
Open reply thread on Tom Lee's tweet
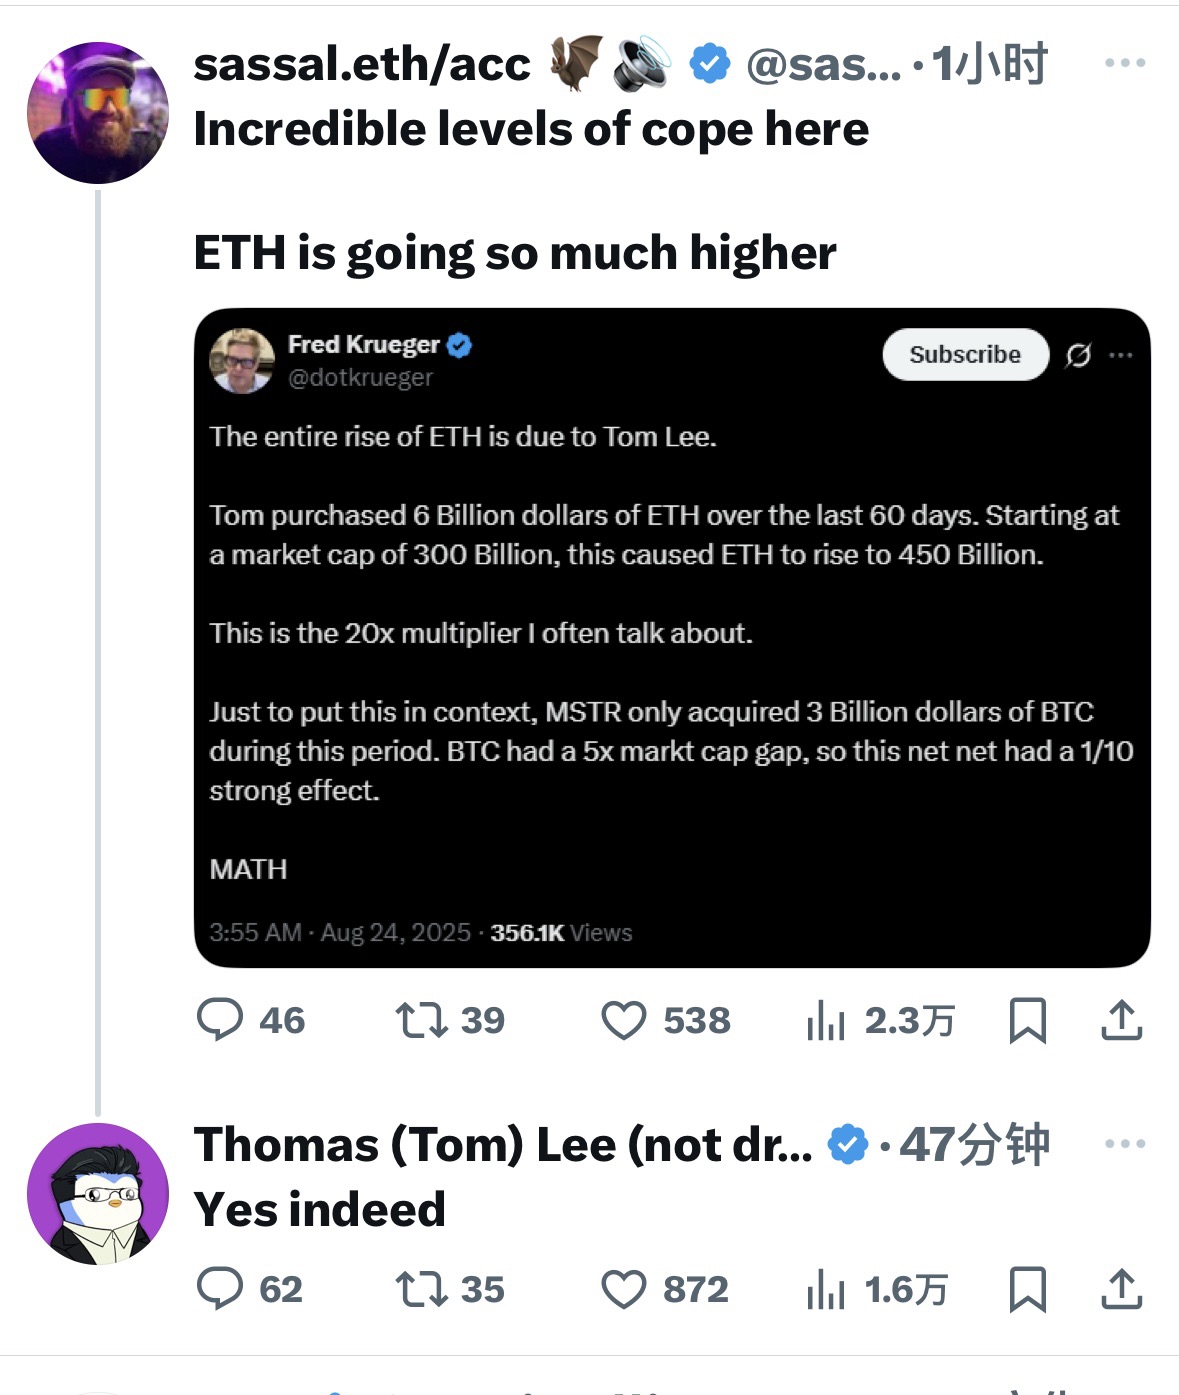(220, 1288)
